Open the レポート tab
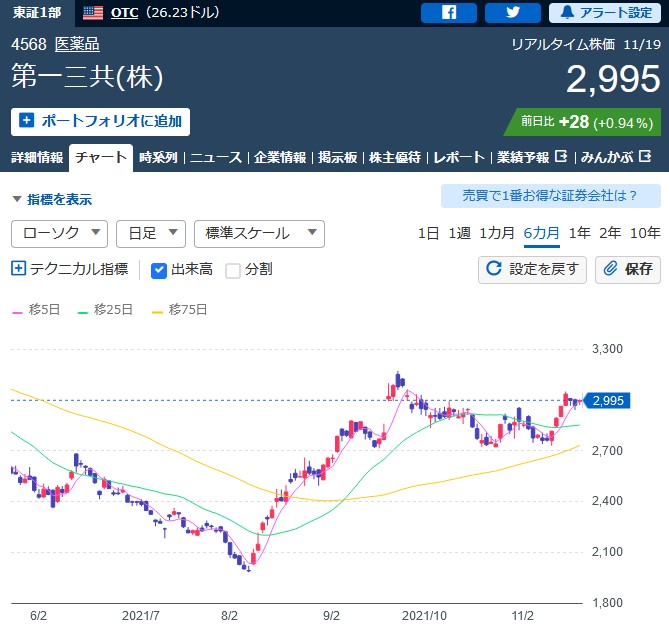 click(x=459, y=157)
